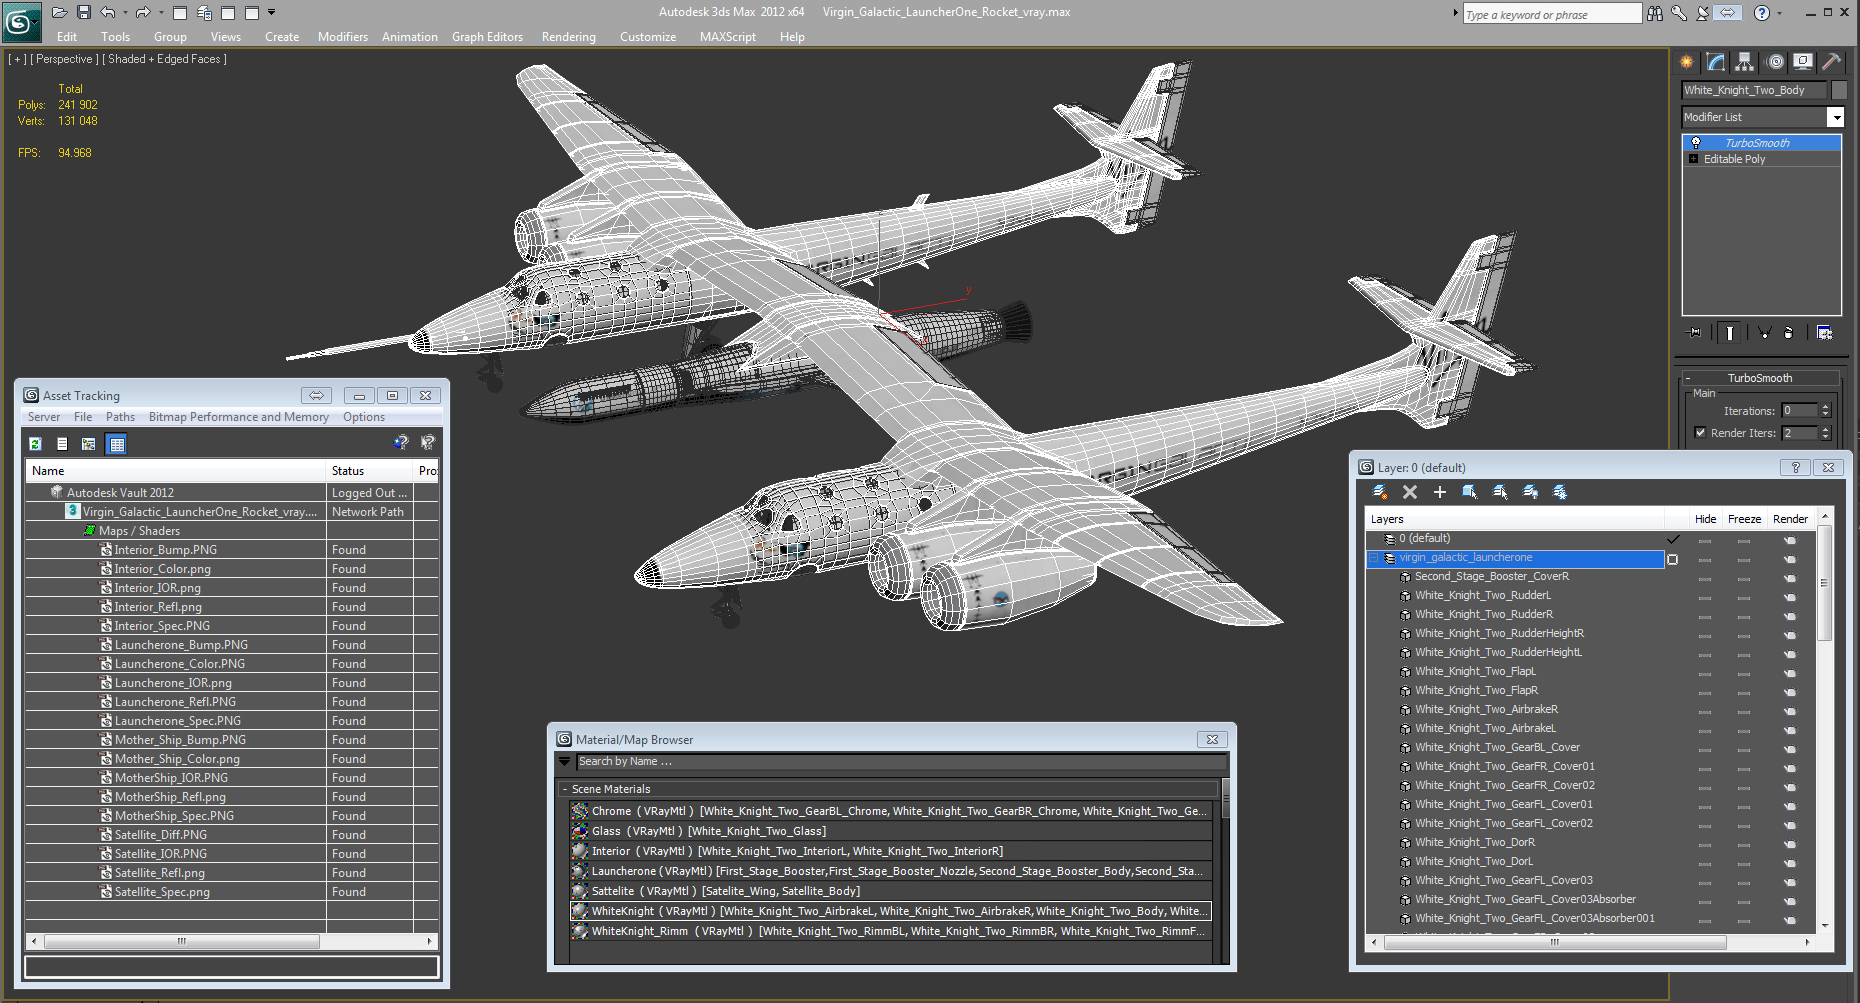
Task: Click Hide/Unhide All Layers icon in Layer dialog
Action: (x=1530, y=492)
